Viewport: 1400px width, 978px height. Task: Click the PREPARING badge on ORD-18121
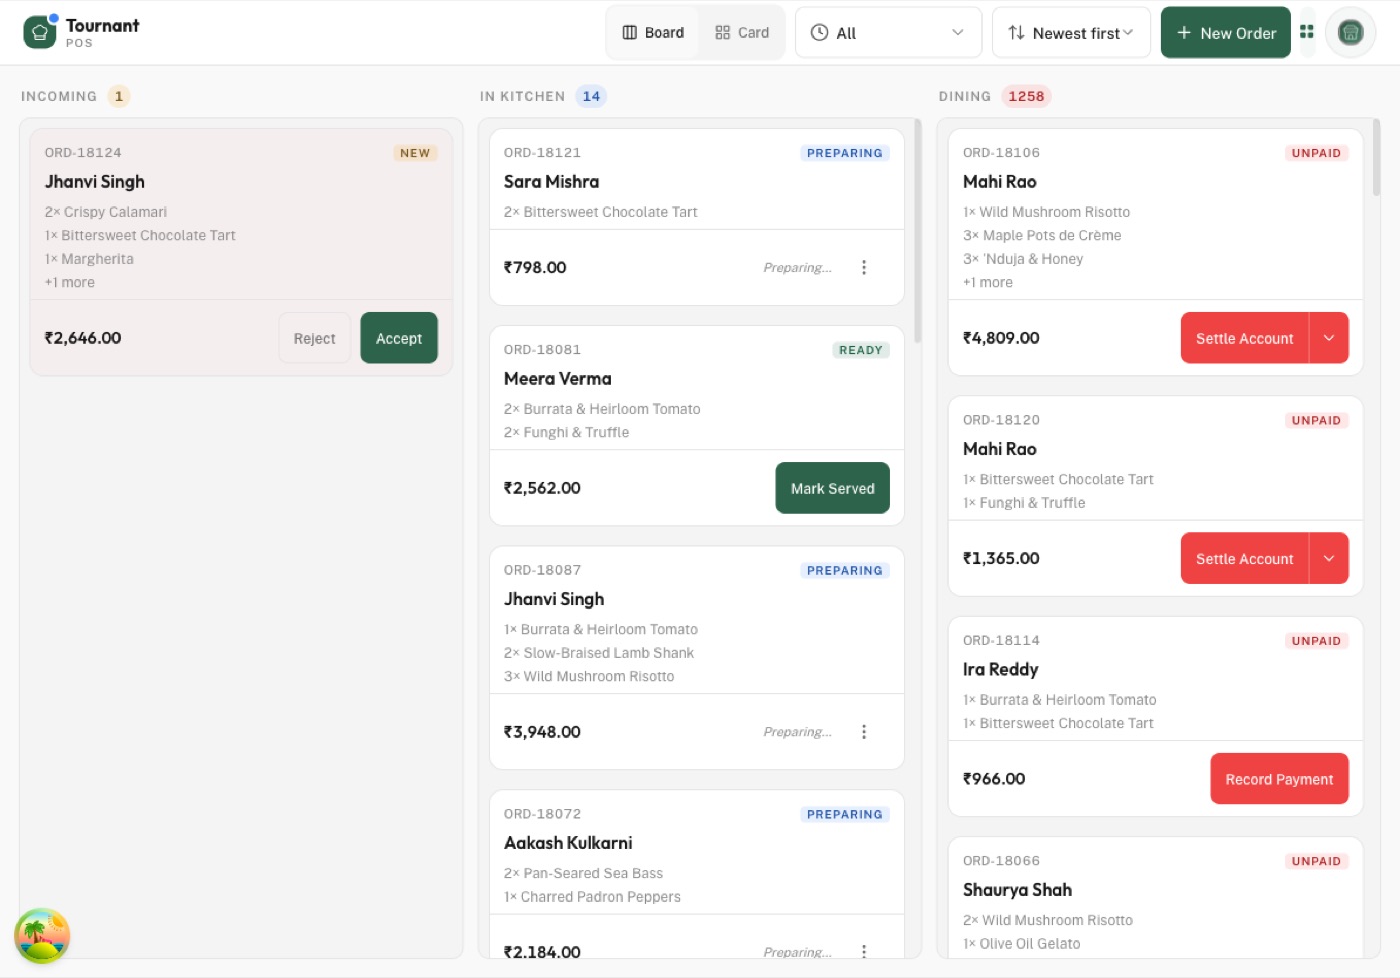845,153
